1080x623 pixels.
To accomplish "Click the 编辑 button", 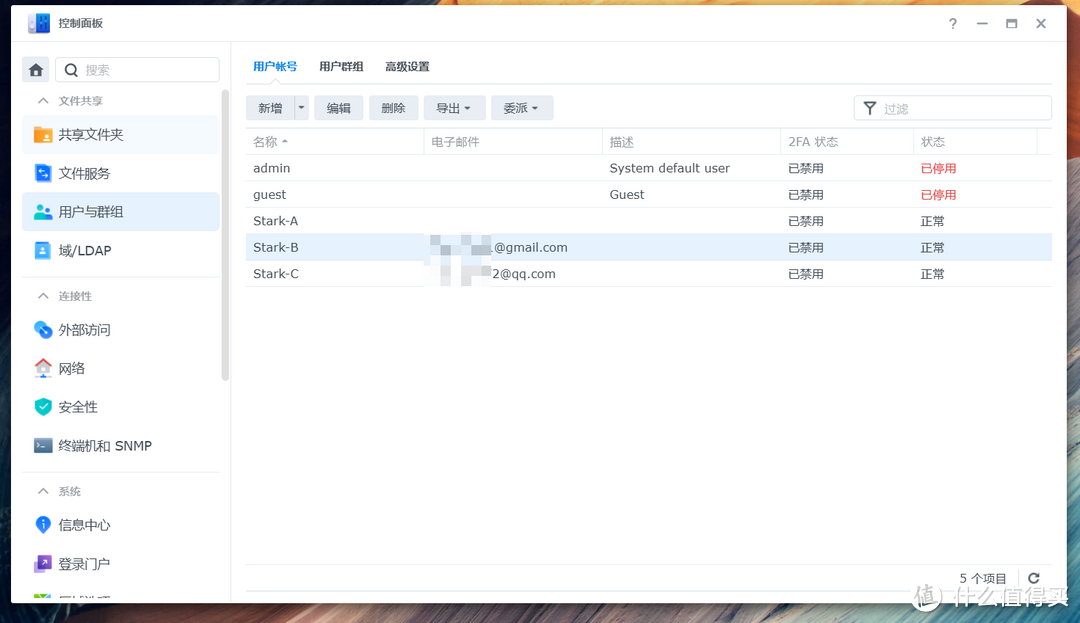I will (338, 107).
